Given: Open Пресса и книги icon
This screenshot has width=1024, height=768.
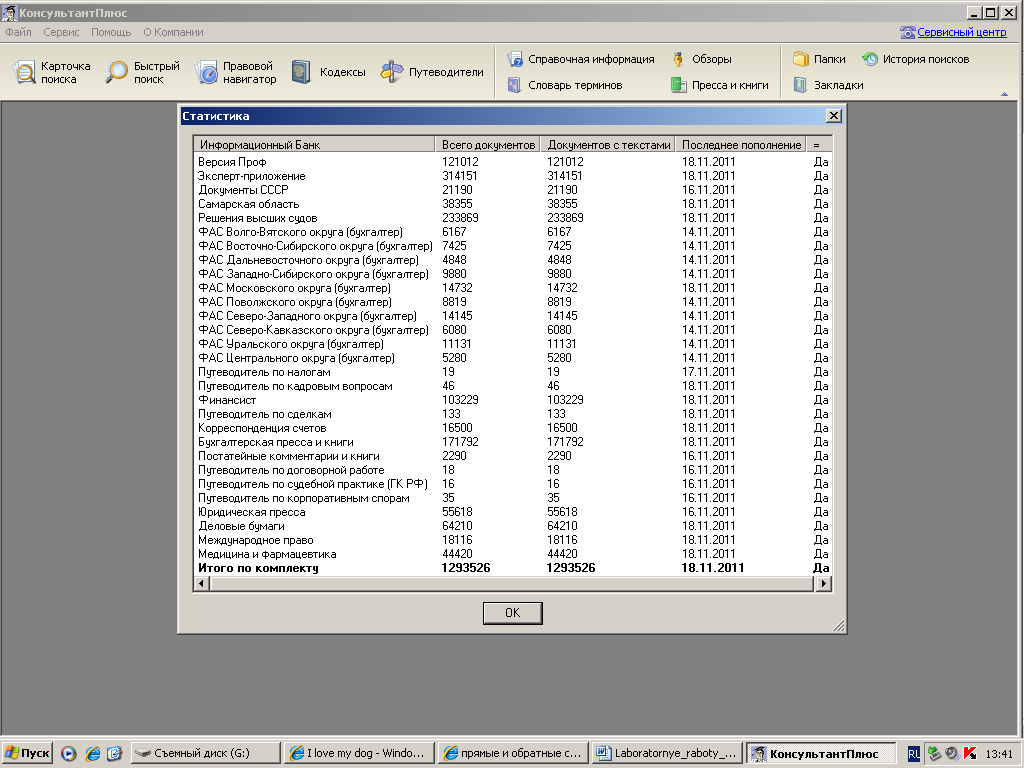Looking at the screenshot, I should pyautogui.click(x=679, y=85).
